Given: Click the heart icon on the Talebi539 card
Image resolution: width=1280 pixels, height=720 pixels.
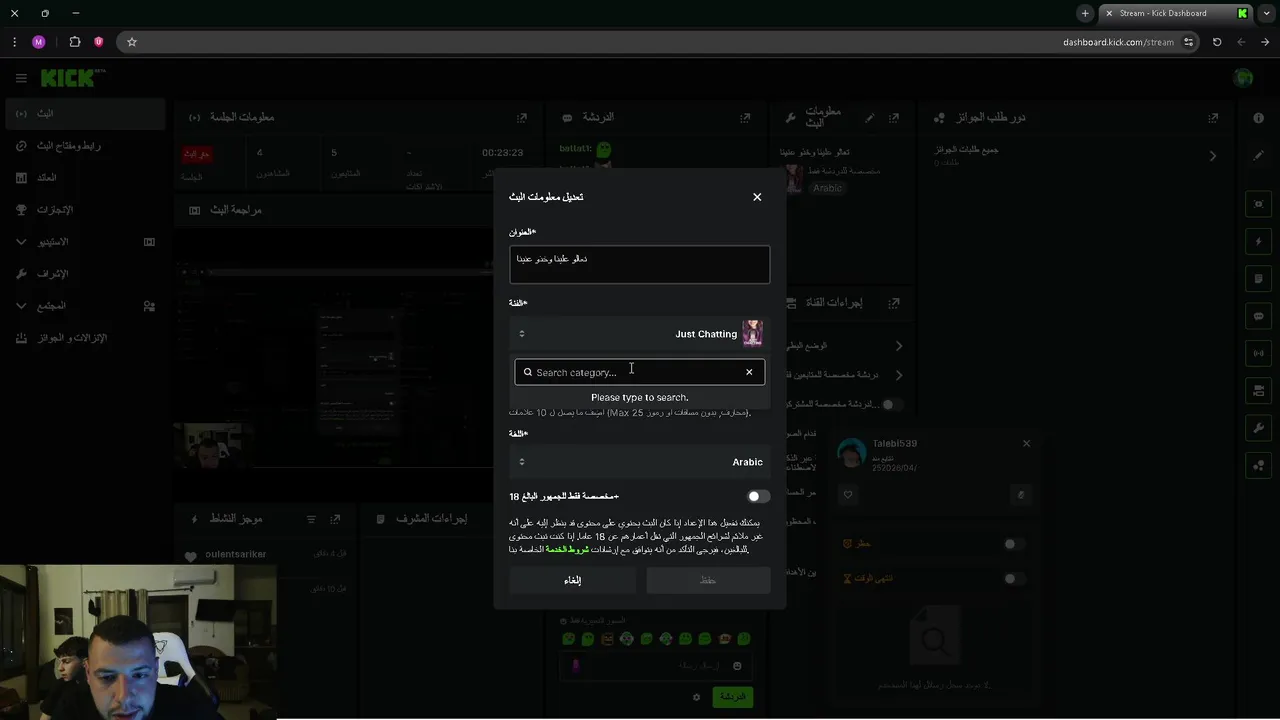Looking at the screenshot, I should [848, 494].
